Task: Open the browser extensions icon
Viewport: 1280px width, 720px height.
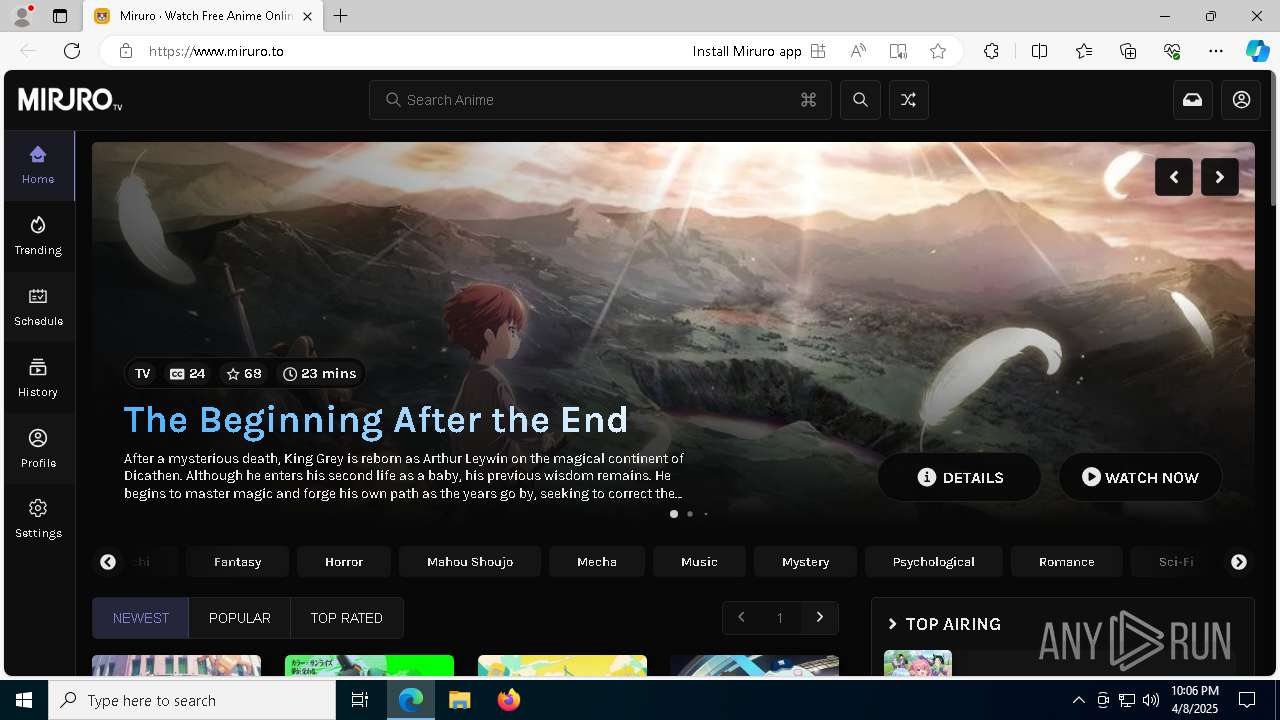Action: coord(991,51)
